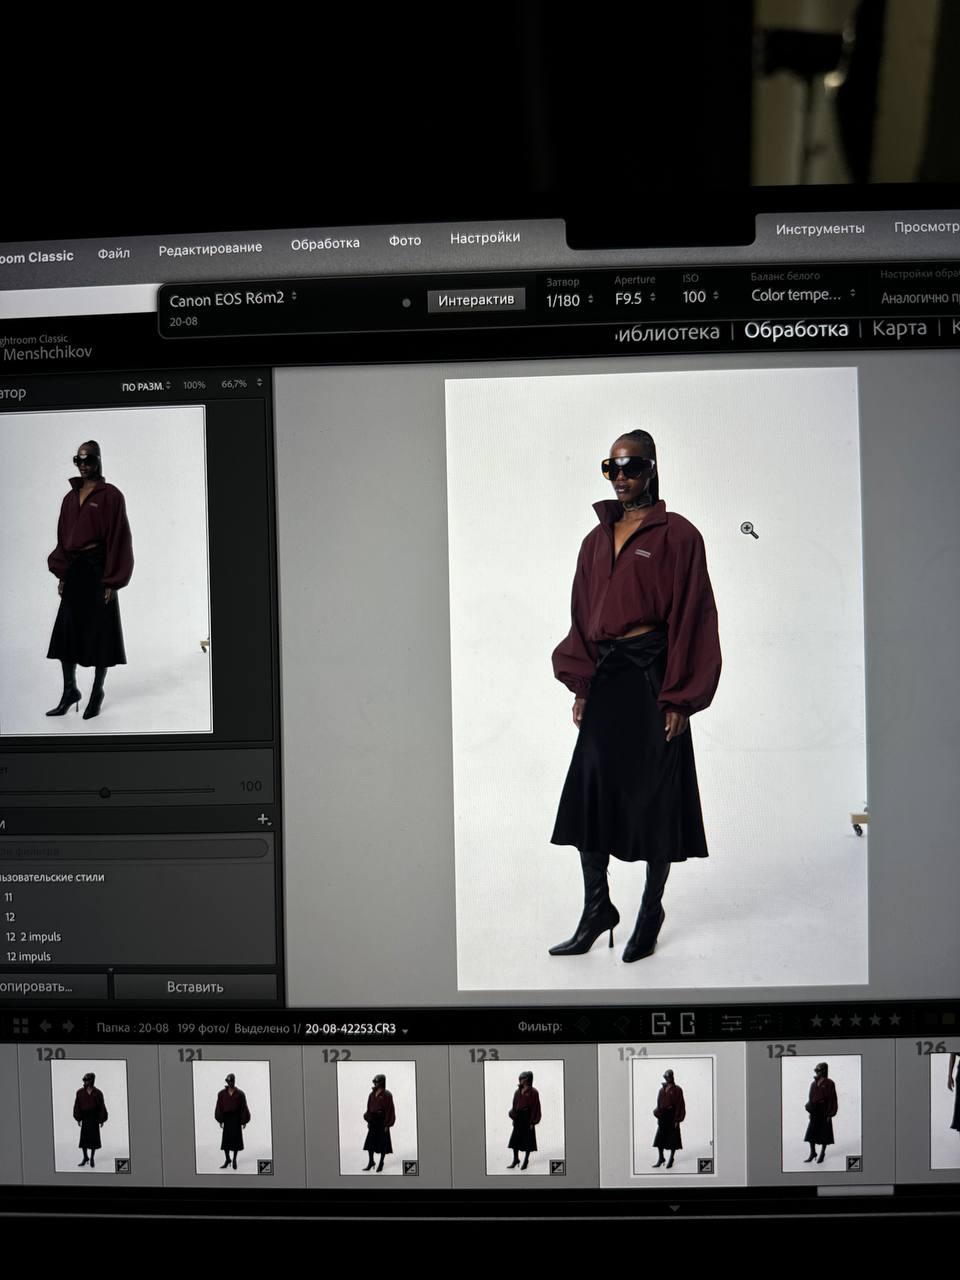Click the first filter flag icon
Viewport: 960px width, 1280px height.
[x=583, y=1025]
